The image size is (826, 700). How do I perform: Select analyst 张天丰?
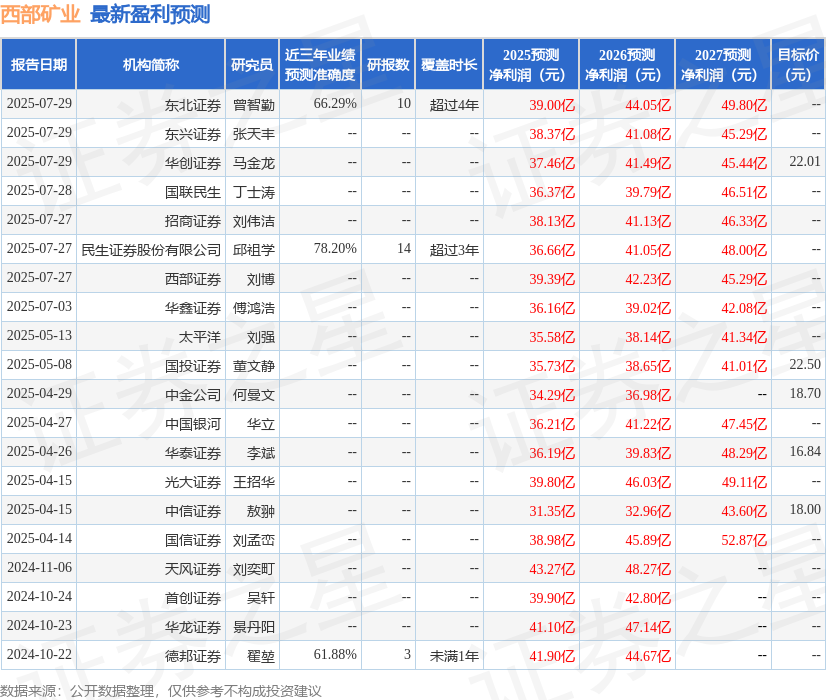click(x=254, y=134)
